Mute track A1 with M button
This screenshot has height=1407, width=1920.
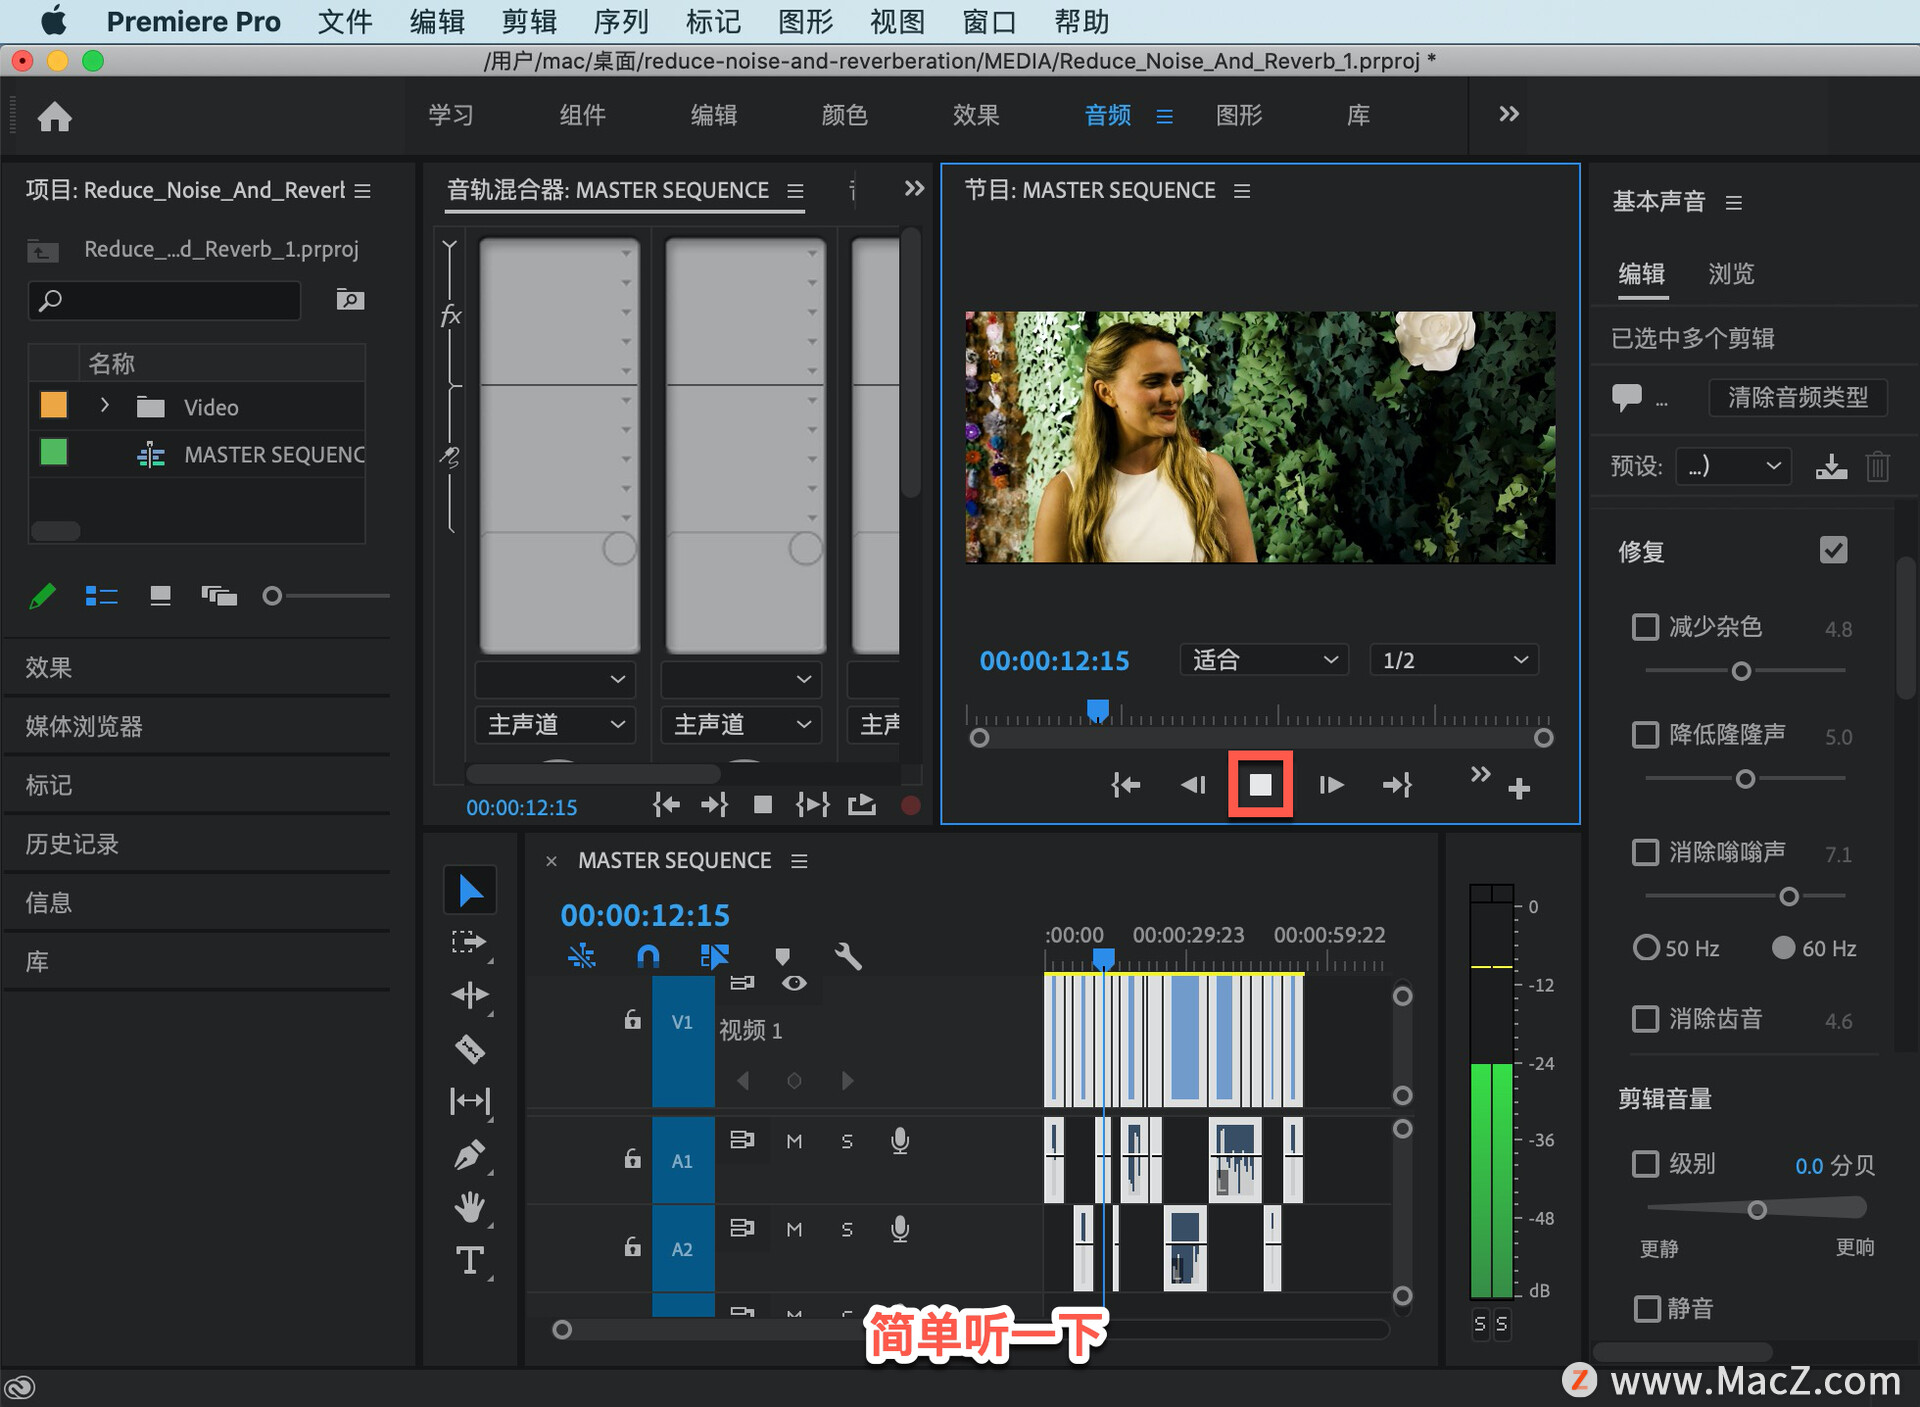click(x=794, y=1141)
